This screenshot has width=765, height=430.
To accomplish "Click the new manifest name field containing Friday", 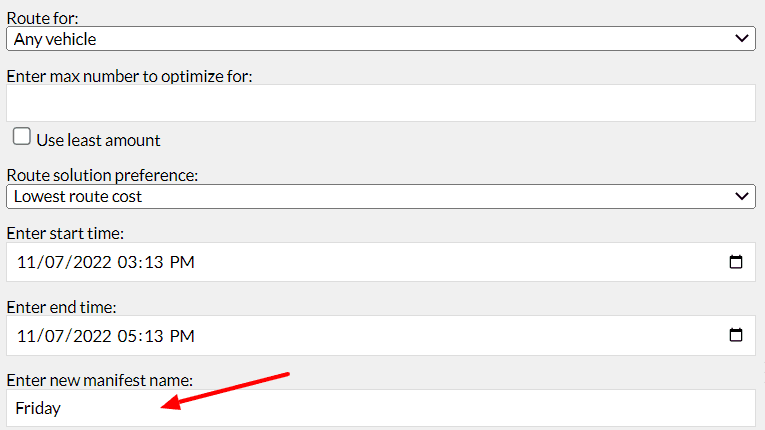I will 380,408.
